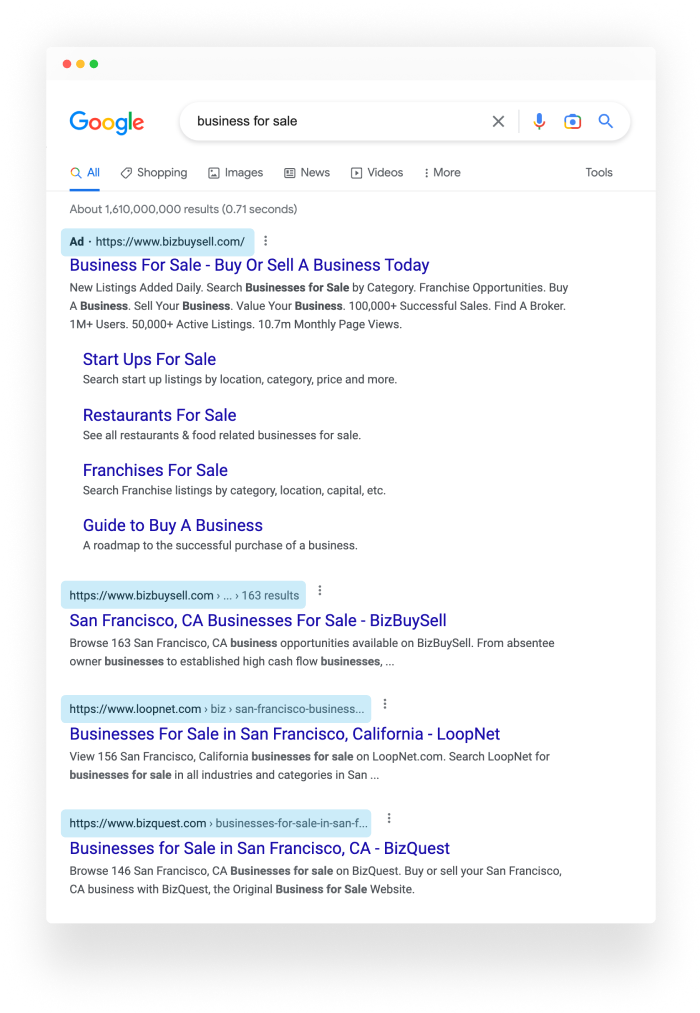Open three-dot menu next to loopnet.com result

click(x=385, y=704)
